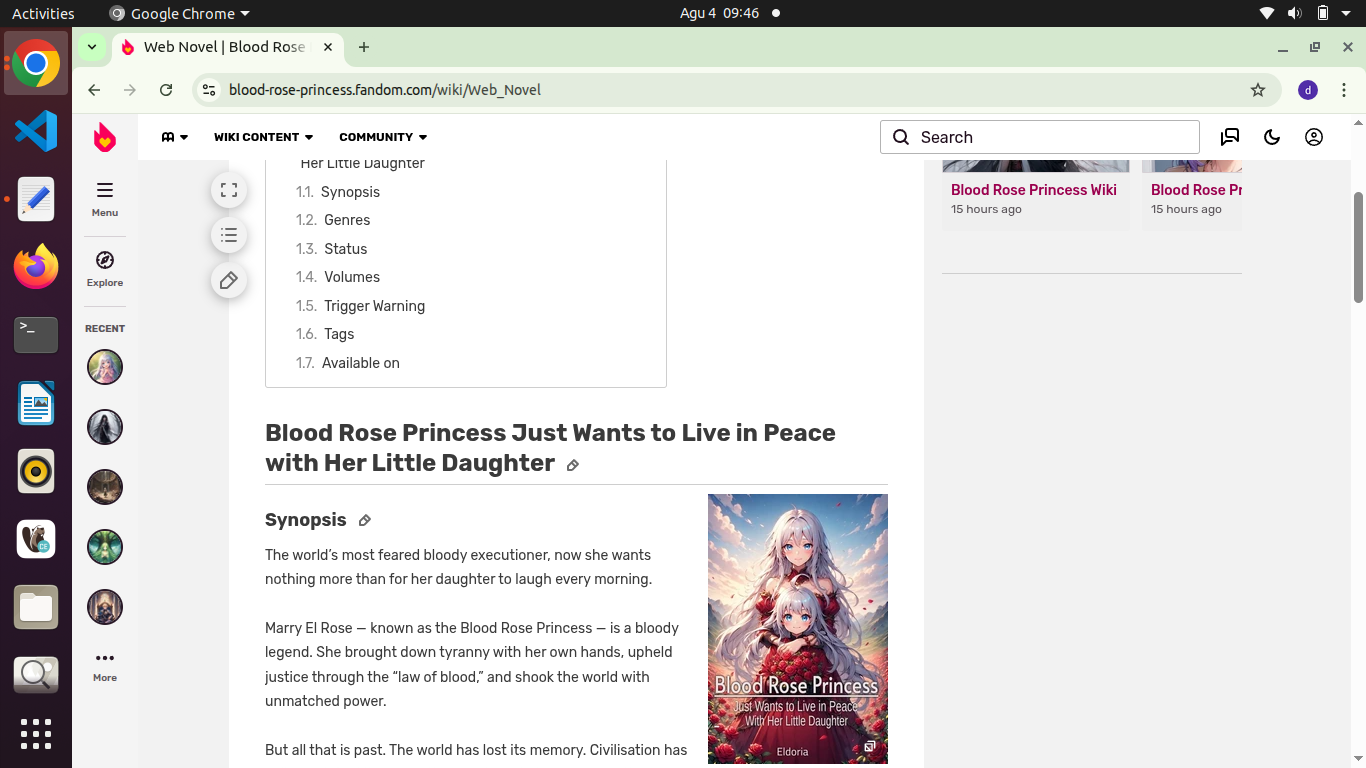Expand the article to fullscreen view
The image size is (1366, 768).
[x=229, y=189]
